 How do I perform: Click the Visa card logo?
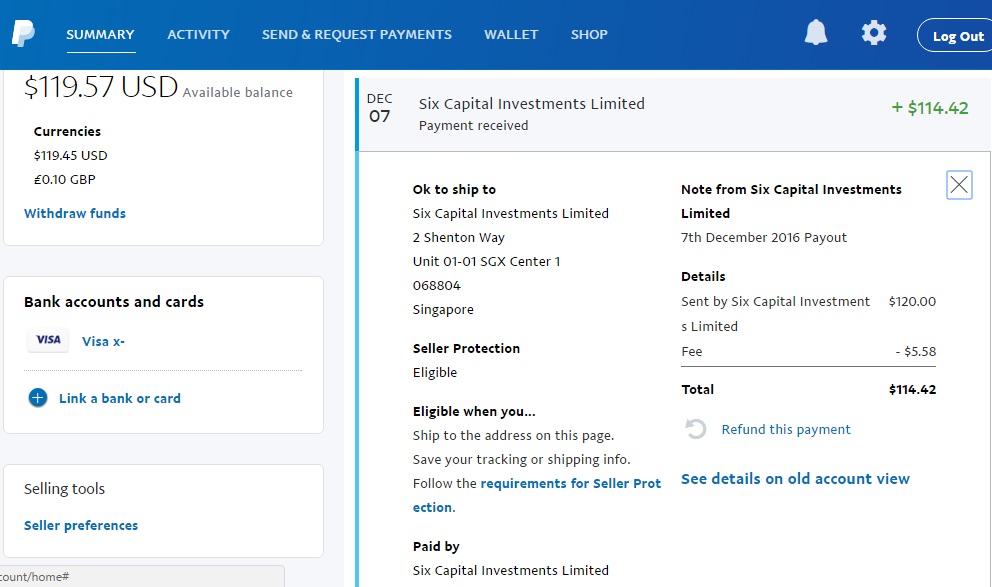click(x=48, y=341)
